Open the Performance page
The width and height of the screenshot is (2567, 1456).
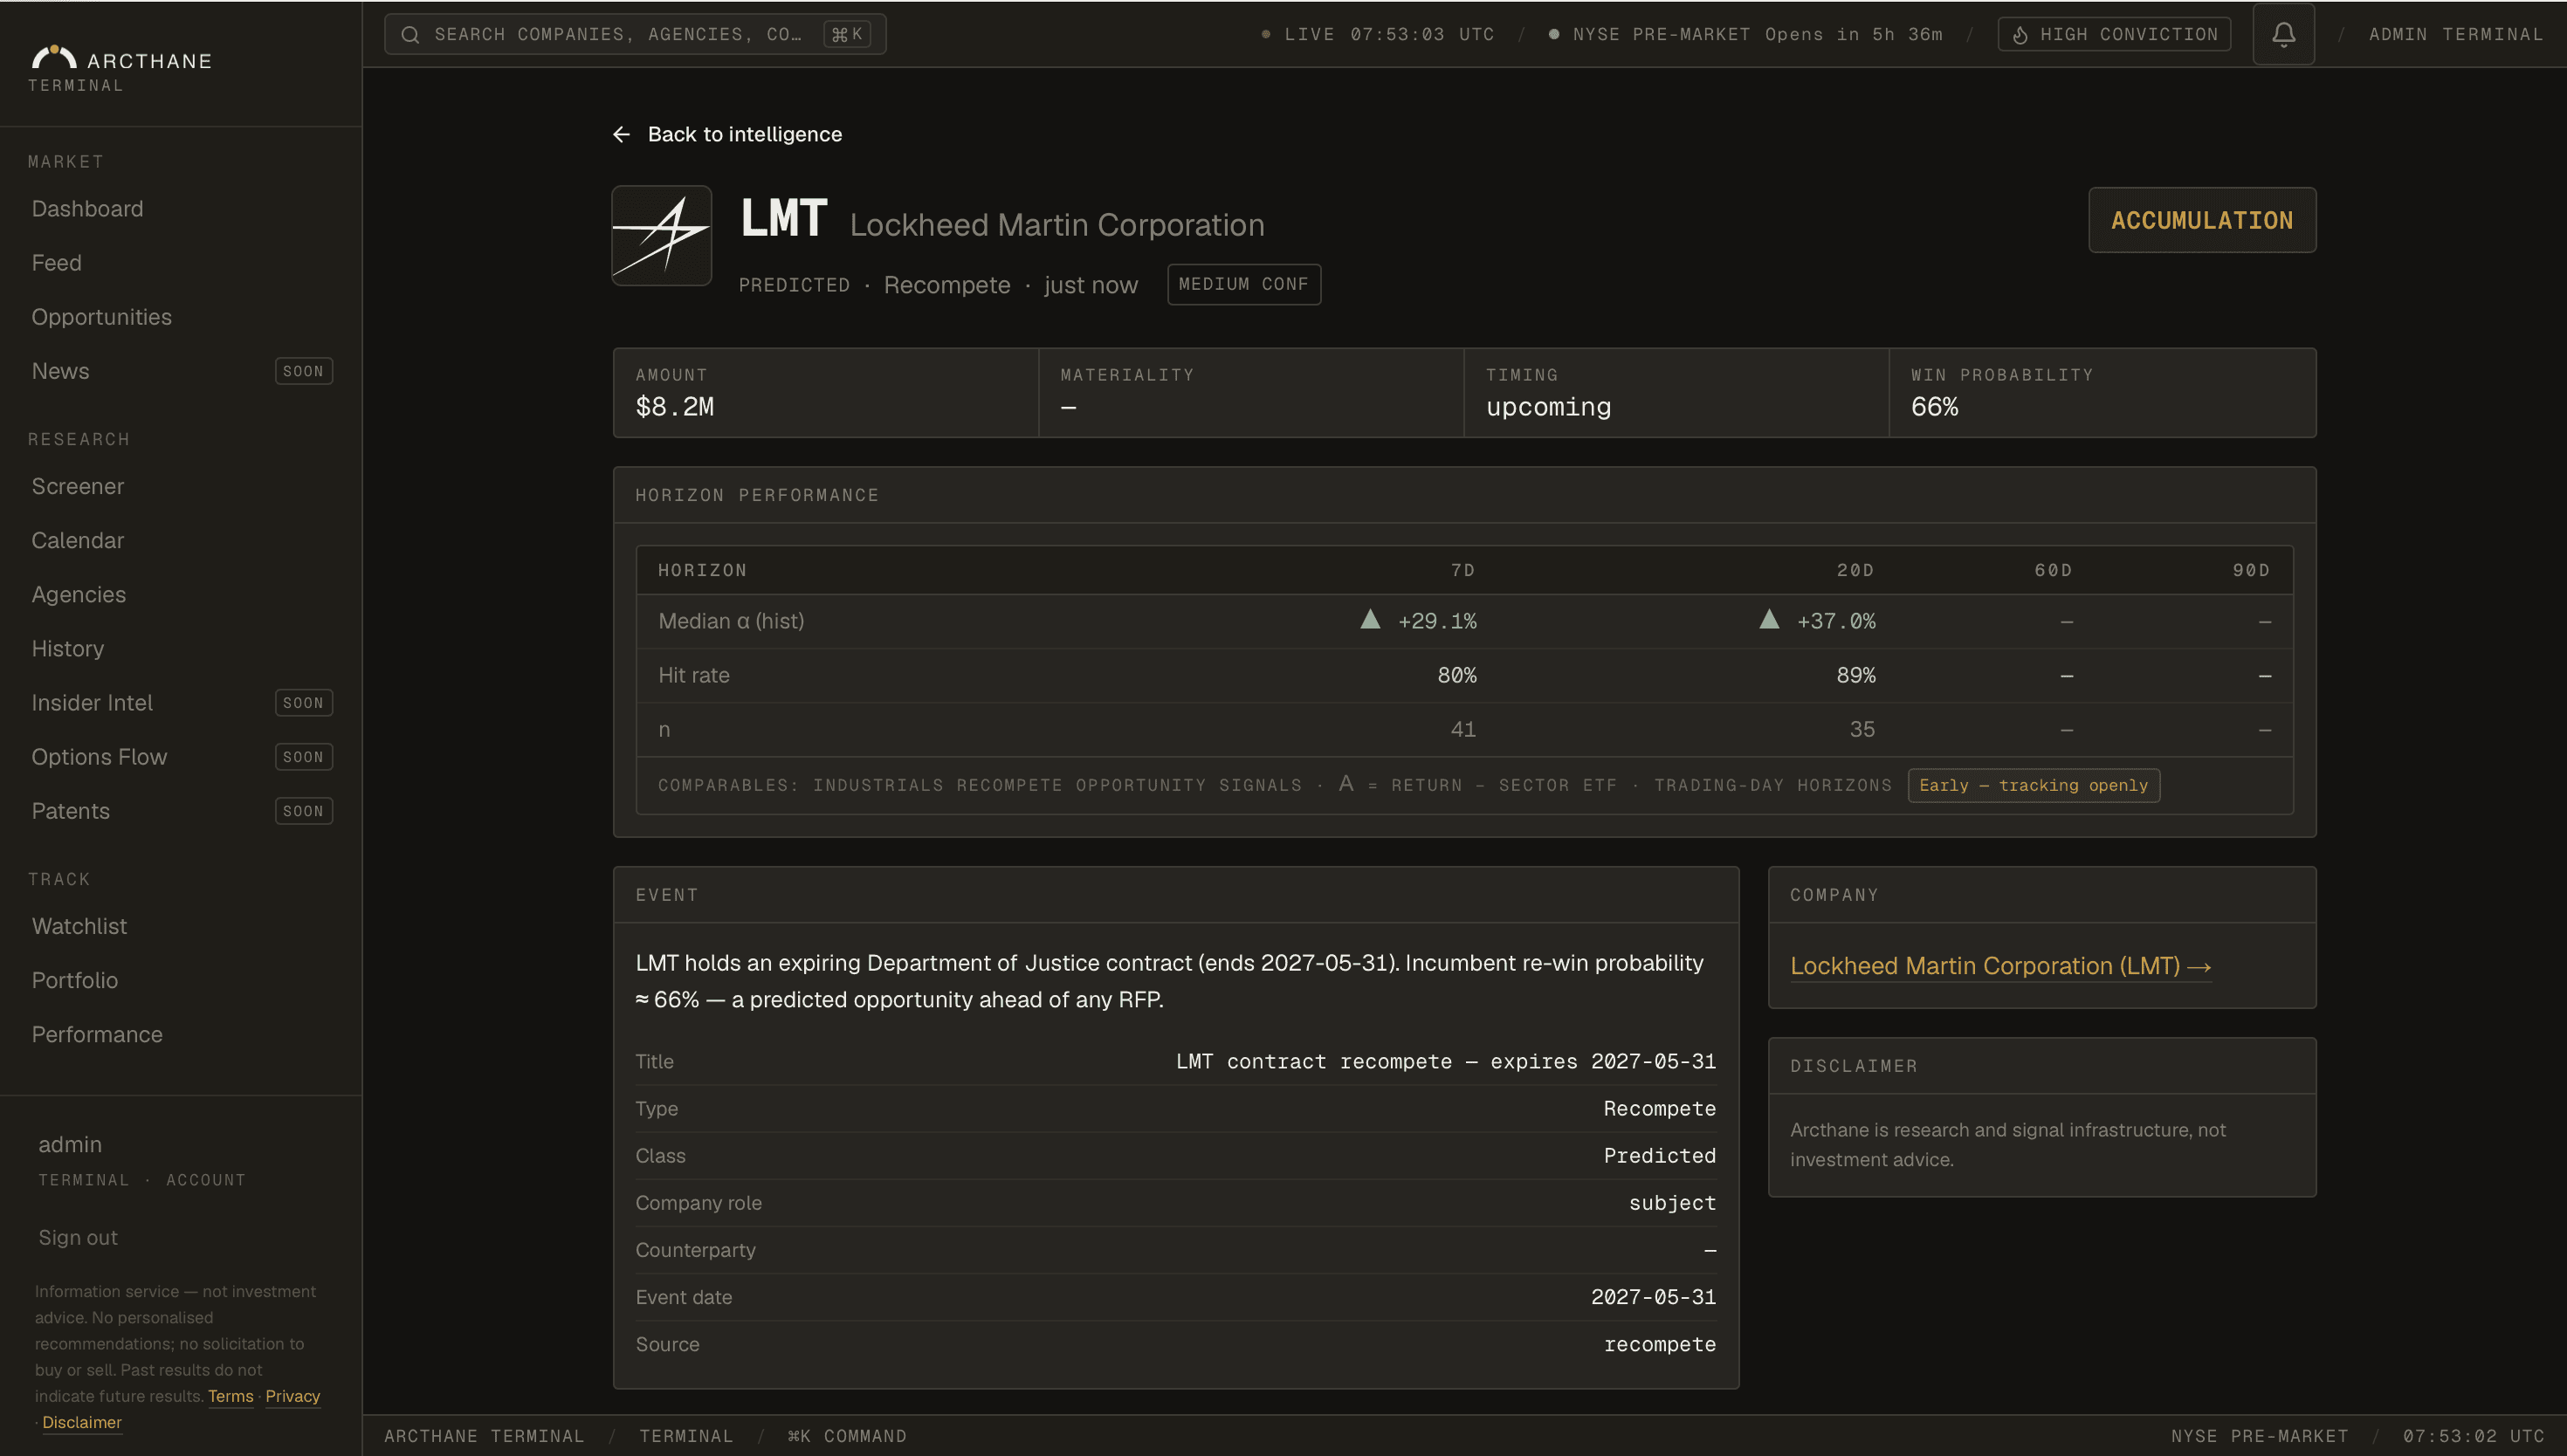click(x=96, y=1034)
